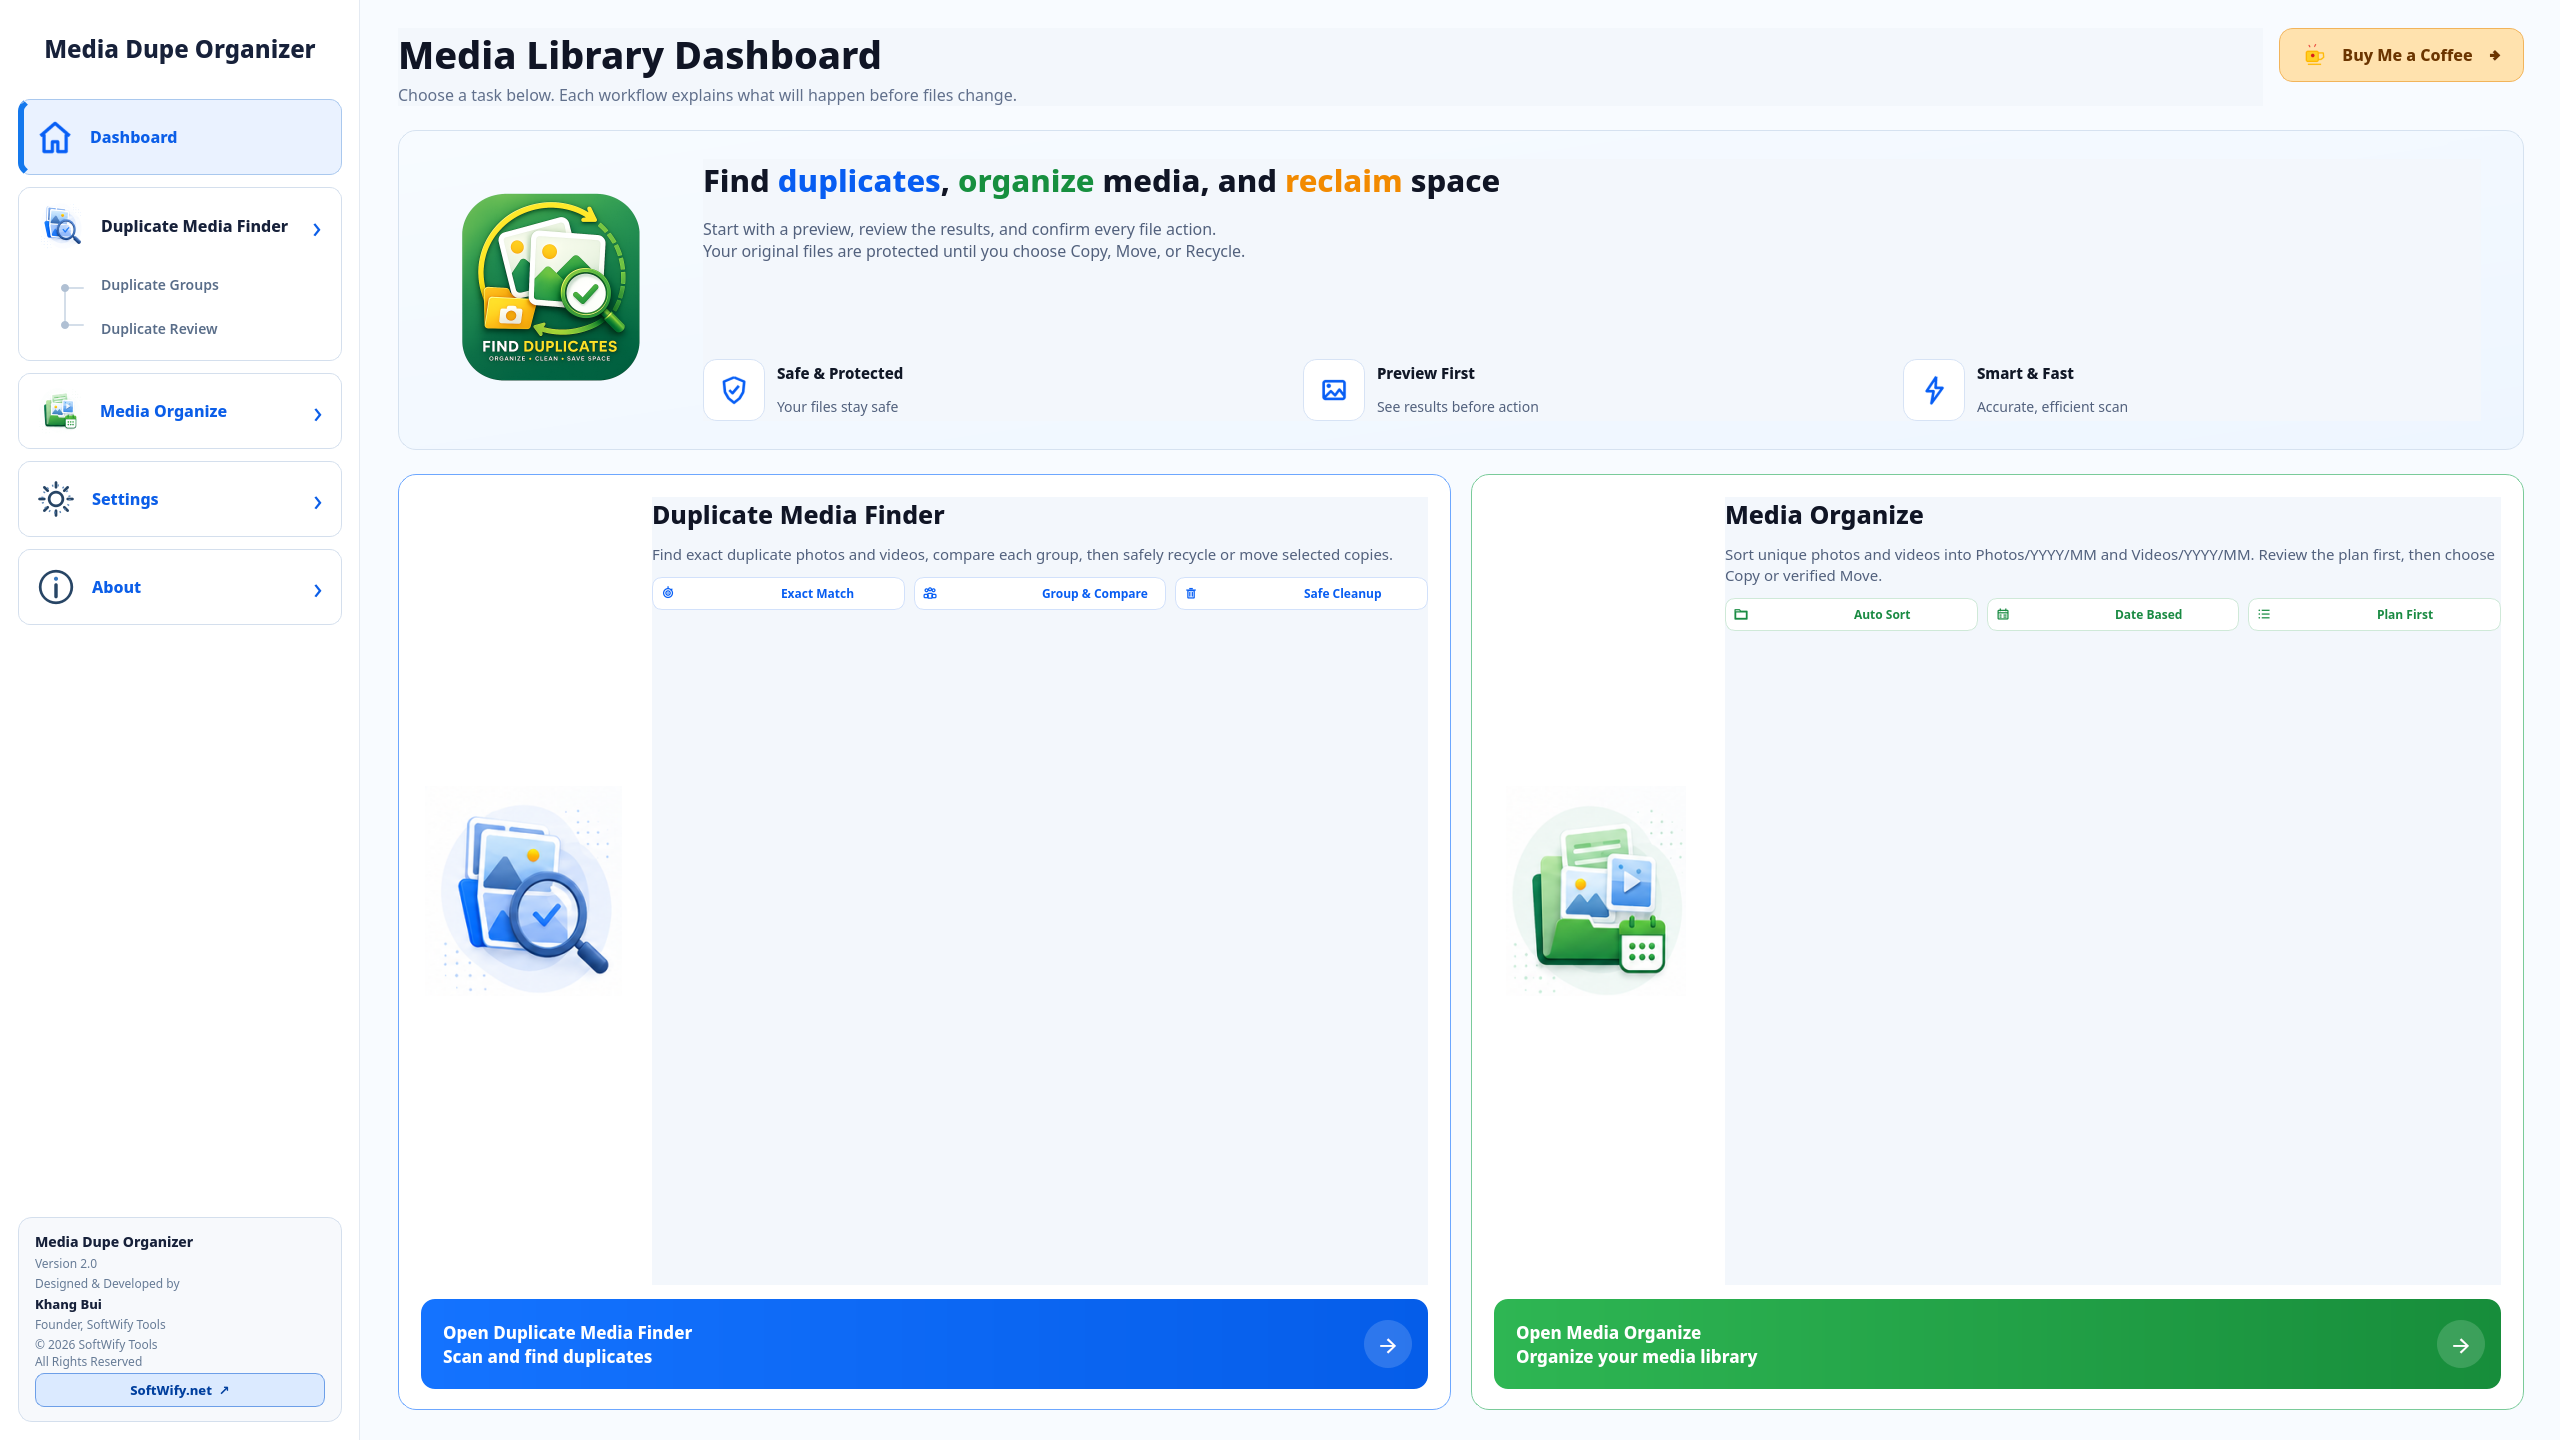Click the Date Based calendar icon
2560x1440 pixels.
pos(2003,614)
